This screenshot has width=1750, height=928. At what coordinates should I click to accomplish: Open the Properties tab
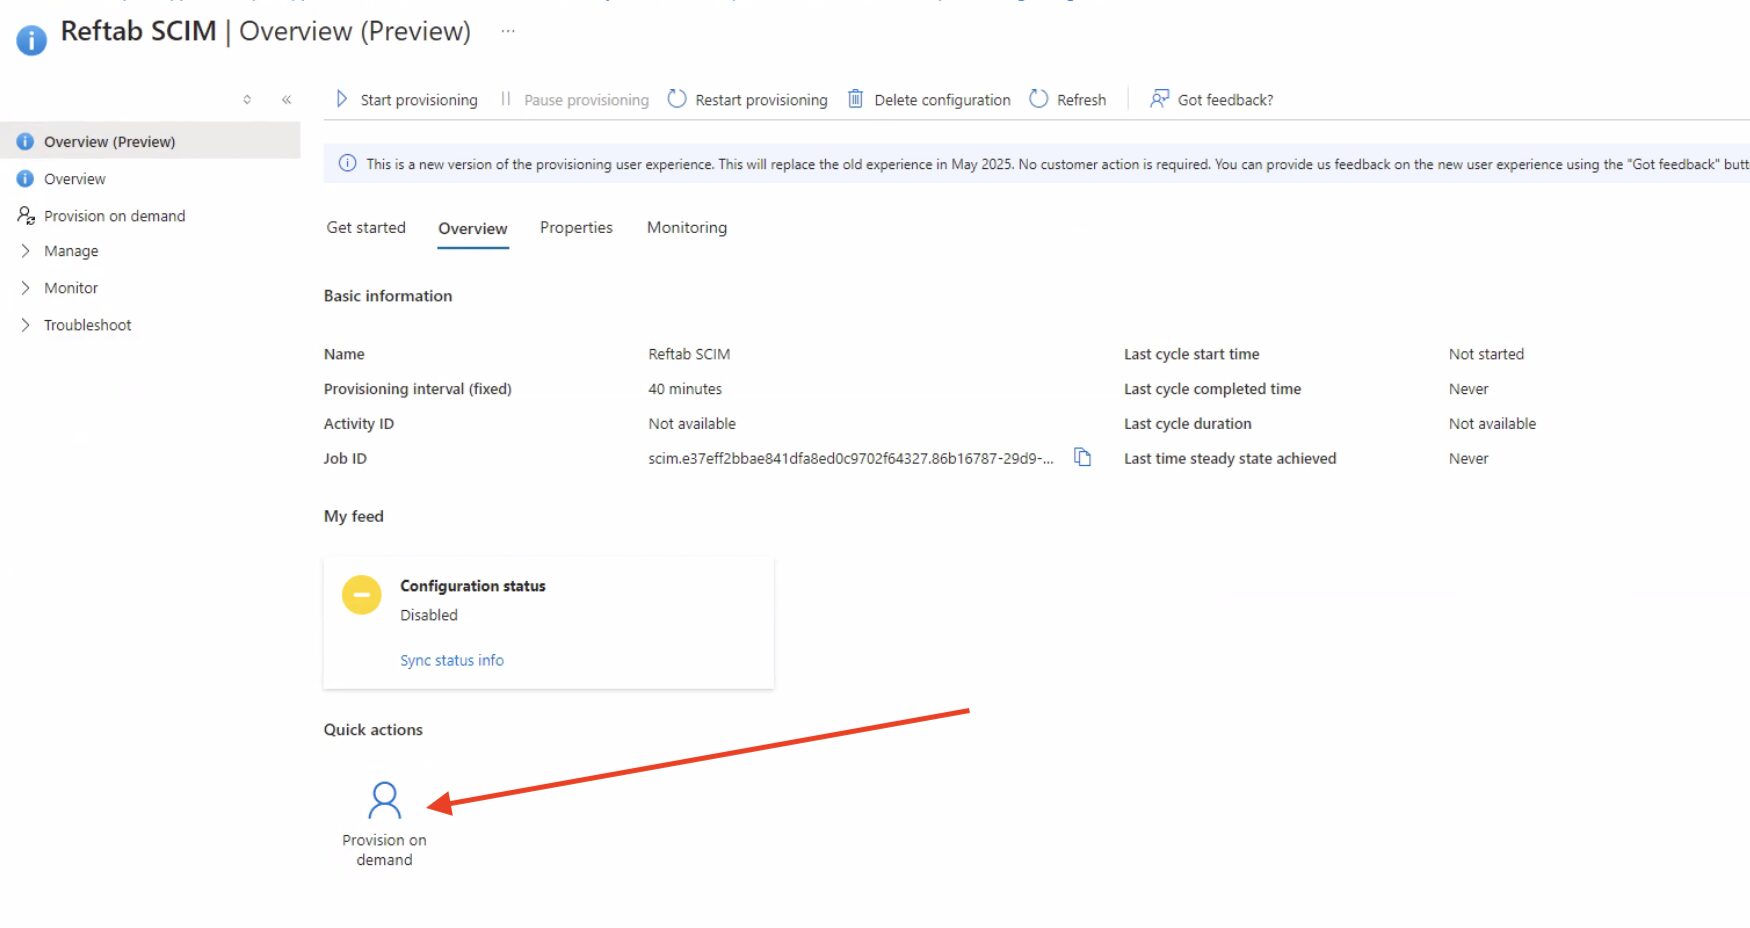pyautogui.click(x=576, y=228)
